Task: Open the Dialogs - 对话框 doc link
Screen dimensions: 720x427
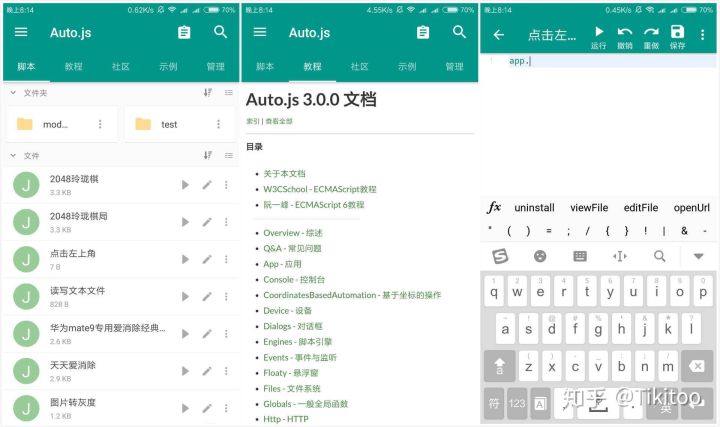Action: pos(293,326)
